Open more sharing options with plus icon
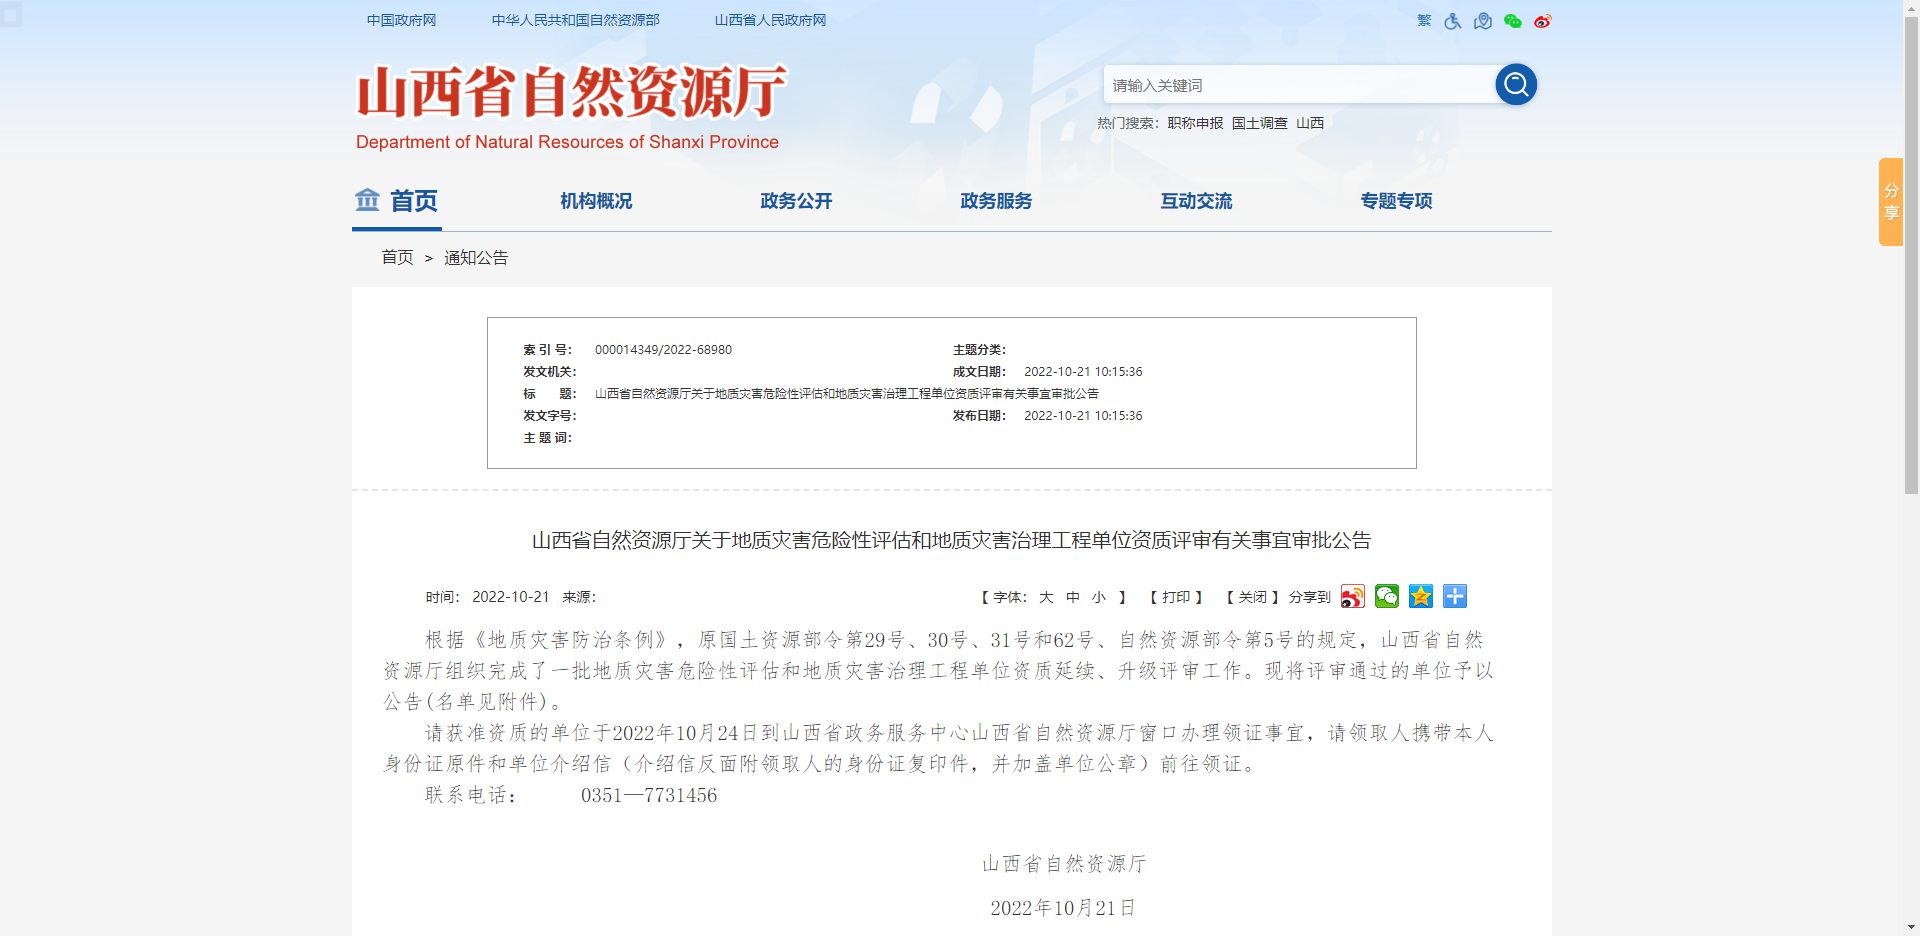The width and height of the screenshot is (1920, 936). coord(1454,596)
